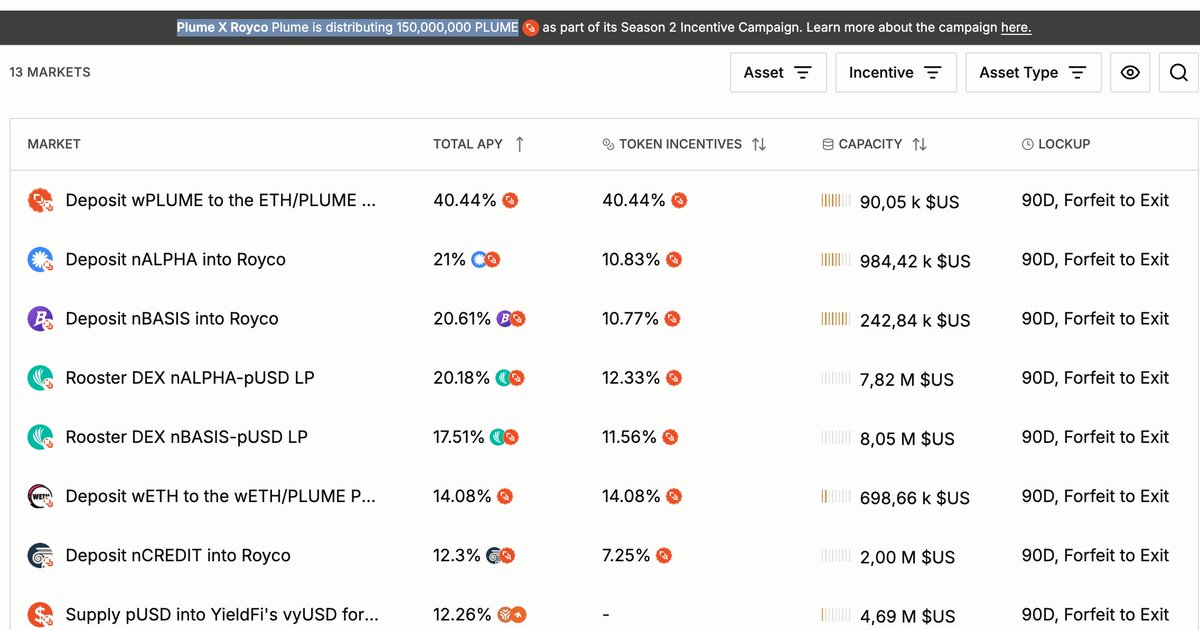Click the 8,05 M $US capacity value
The width and height of the screenshot is (1200, 630).
click(x=907, y=438)
